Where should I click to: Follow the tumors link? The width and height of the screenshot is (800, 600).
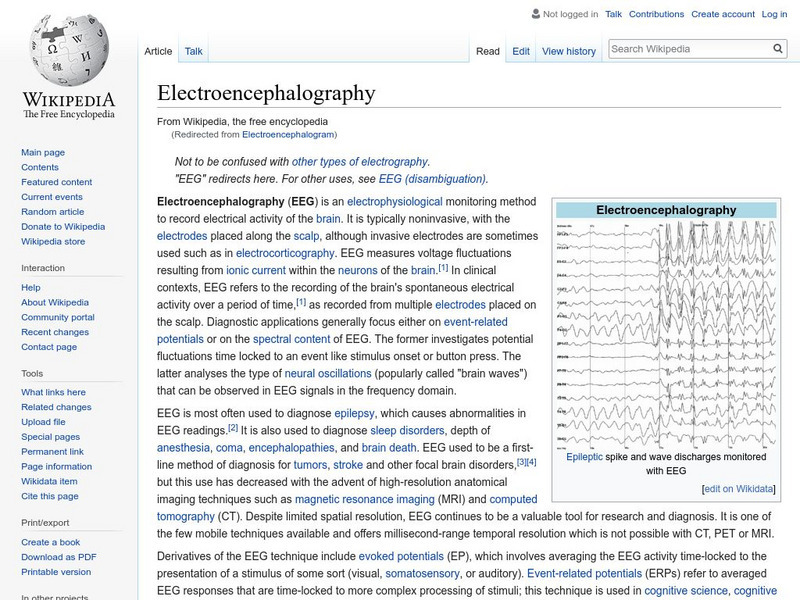point(310,465)
